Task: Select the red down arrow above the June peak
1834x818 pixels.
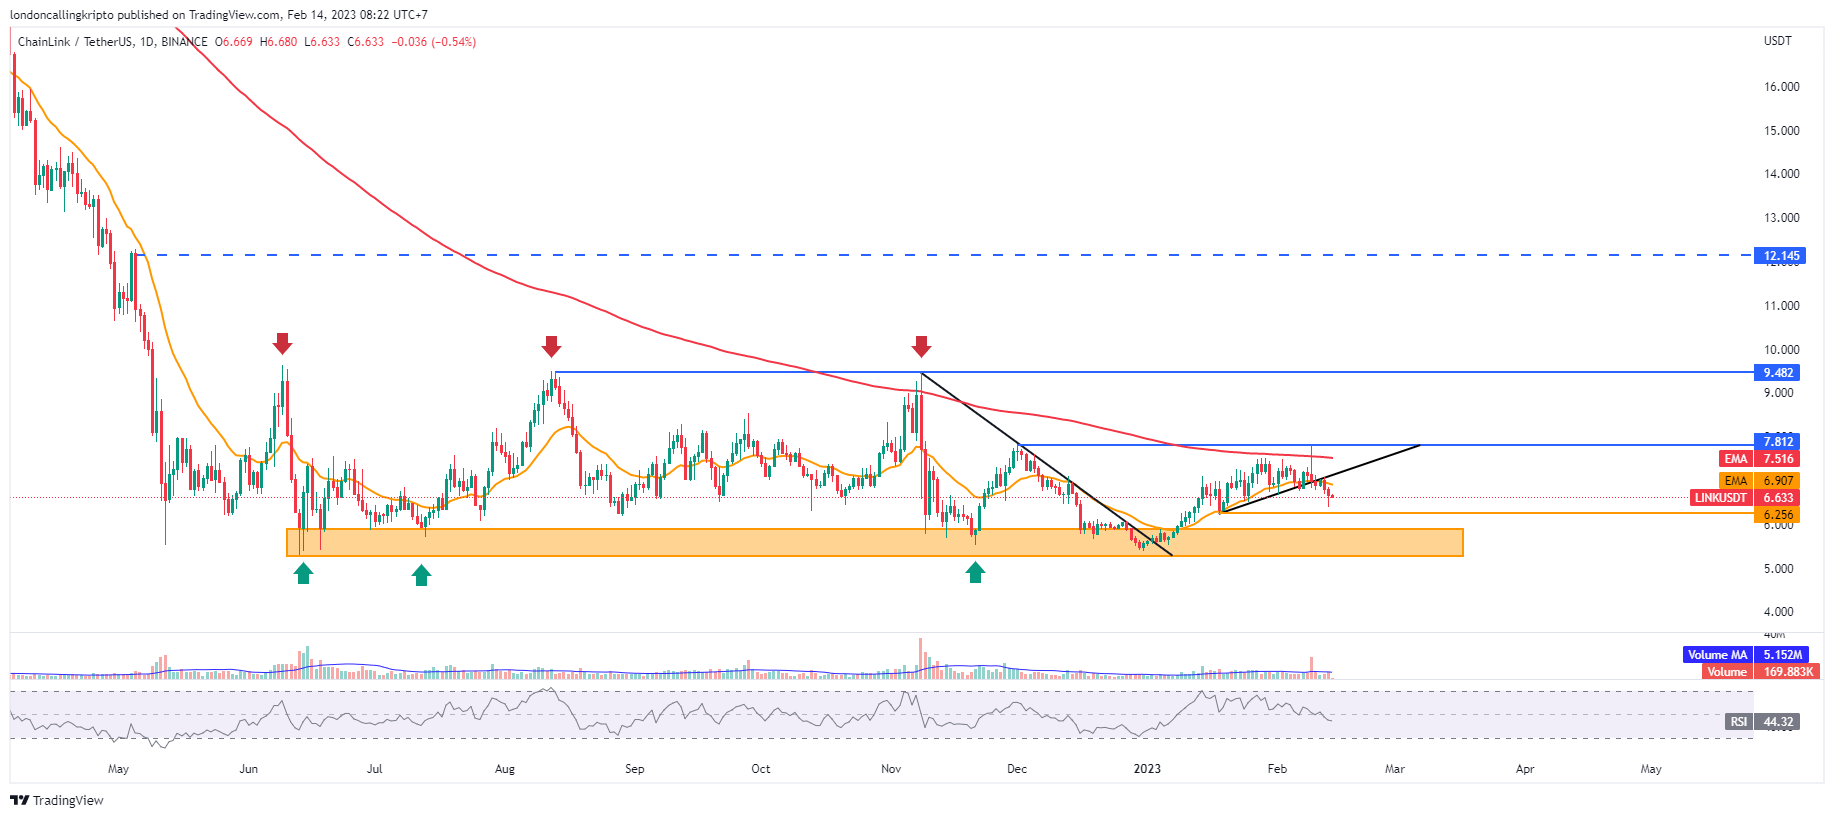Action: [282, 344]
